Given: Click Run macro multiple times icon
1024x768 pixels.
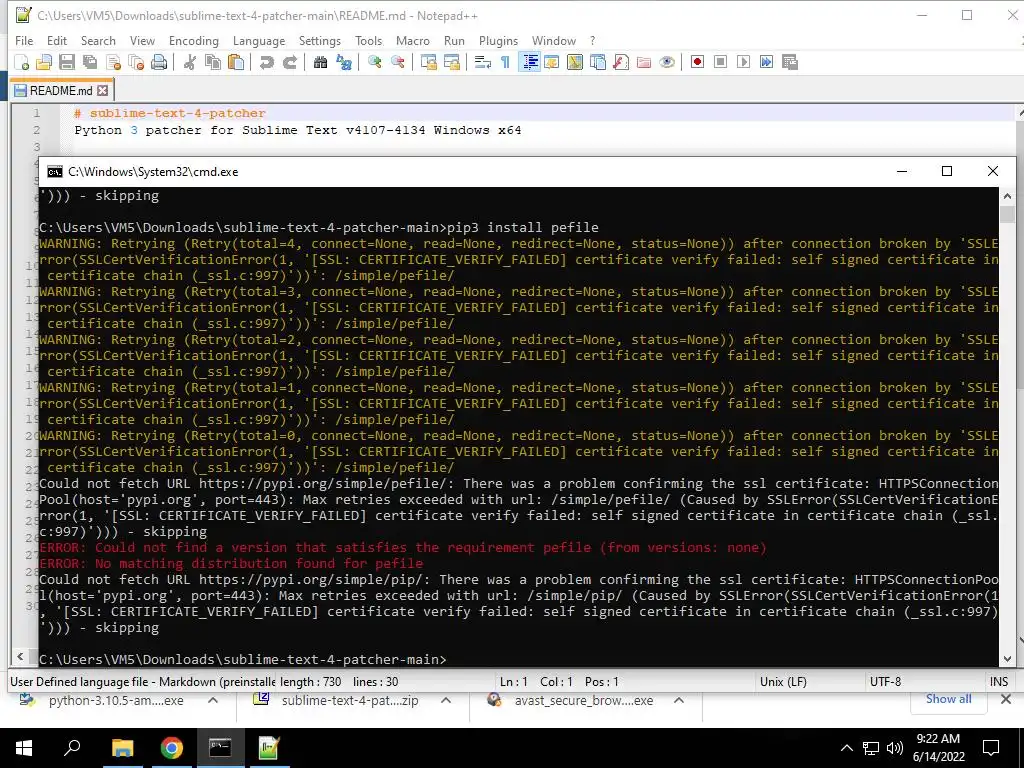Looking at the screenshot, I should [x=766, y=62].
